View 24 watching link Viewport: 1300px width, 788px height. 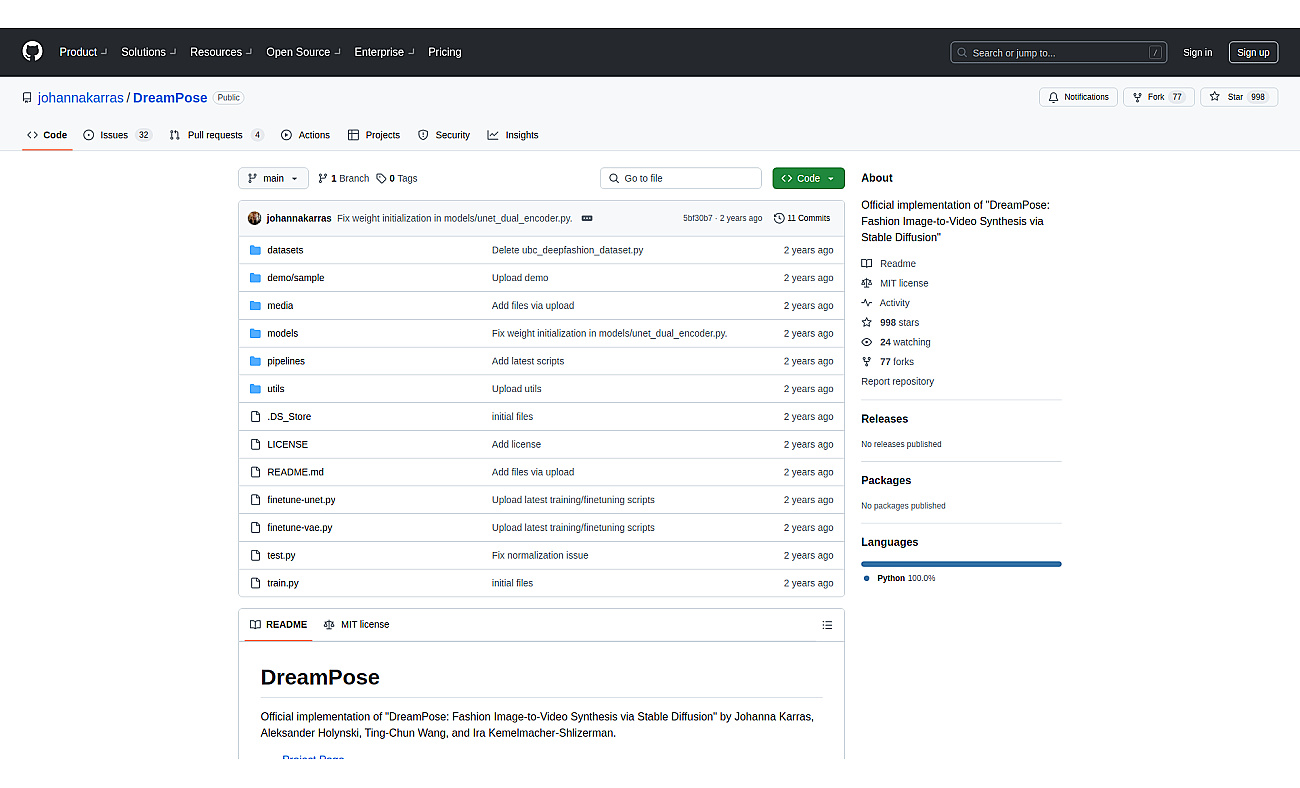896,342
